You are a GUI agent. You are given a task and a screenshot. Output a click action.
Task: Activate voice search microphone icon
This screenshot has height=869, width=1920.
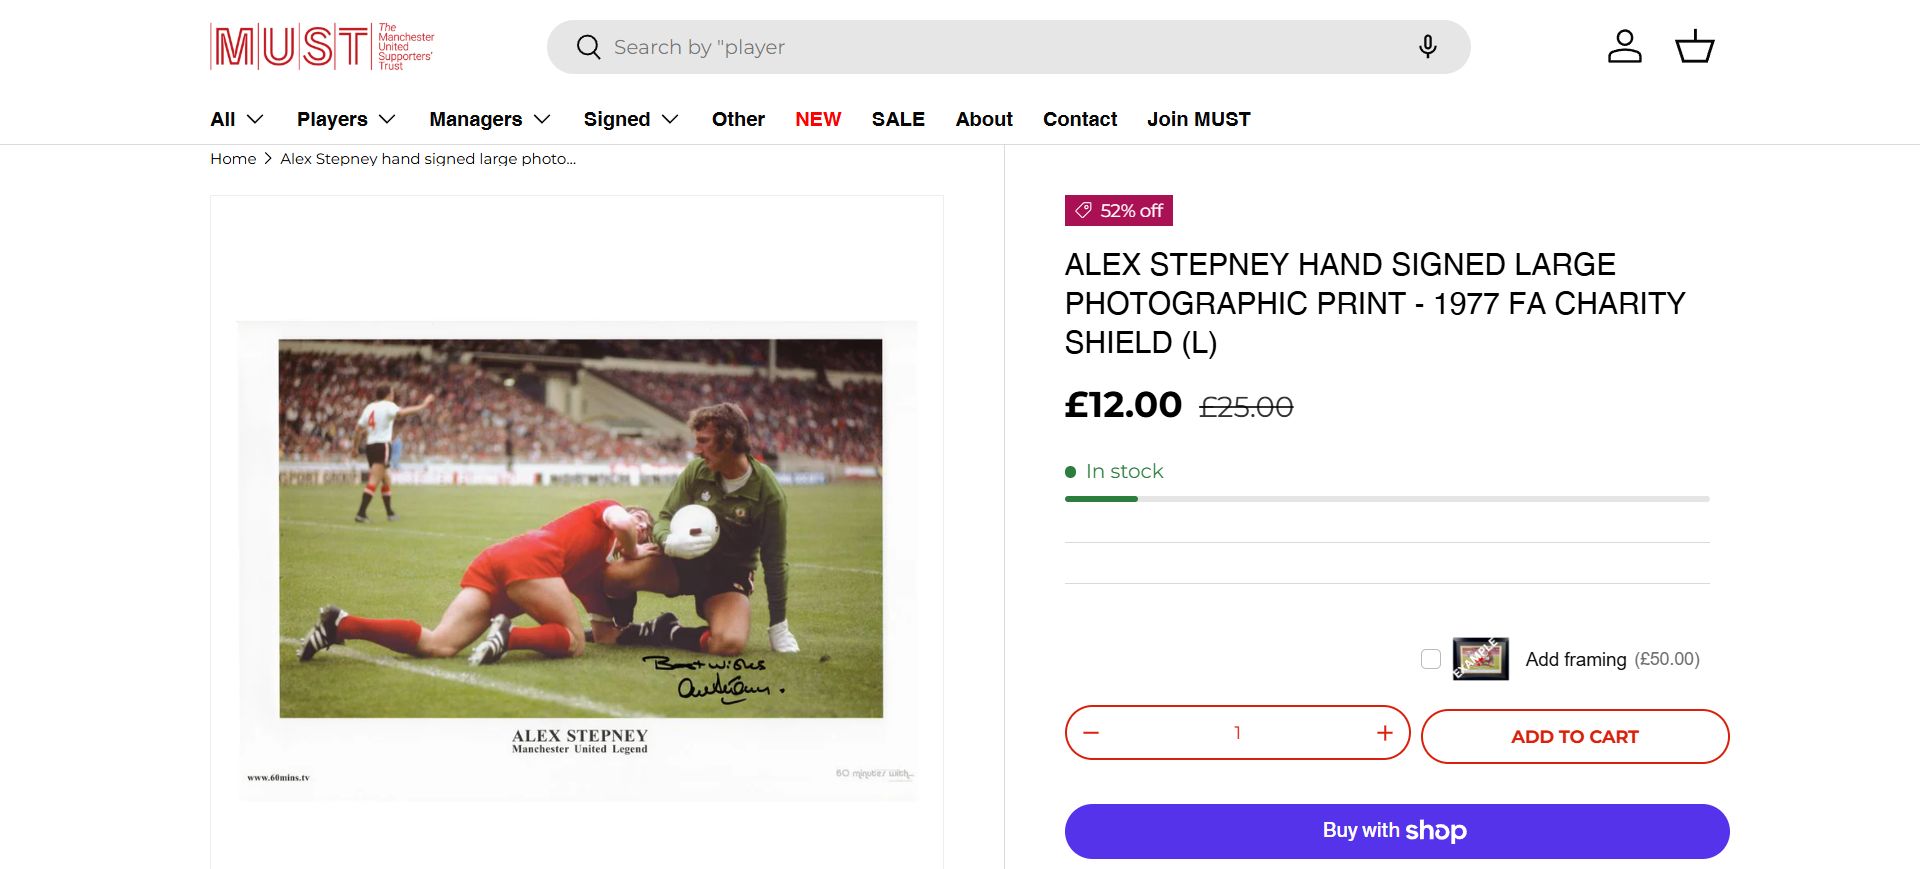1427,47
